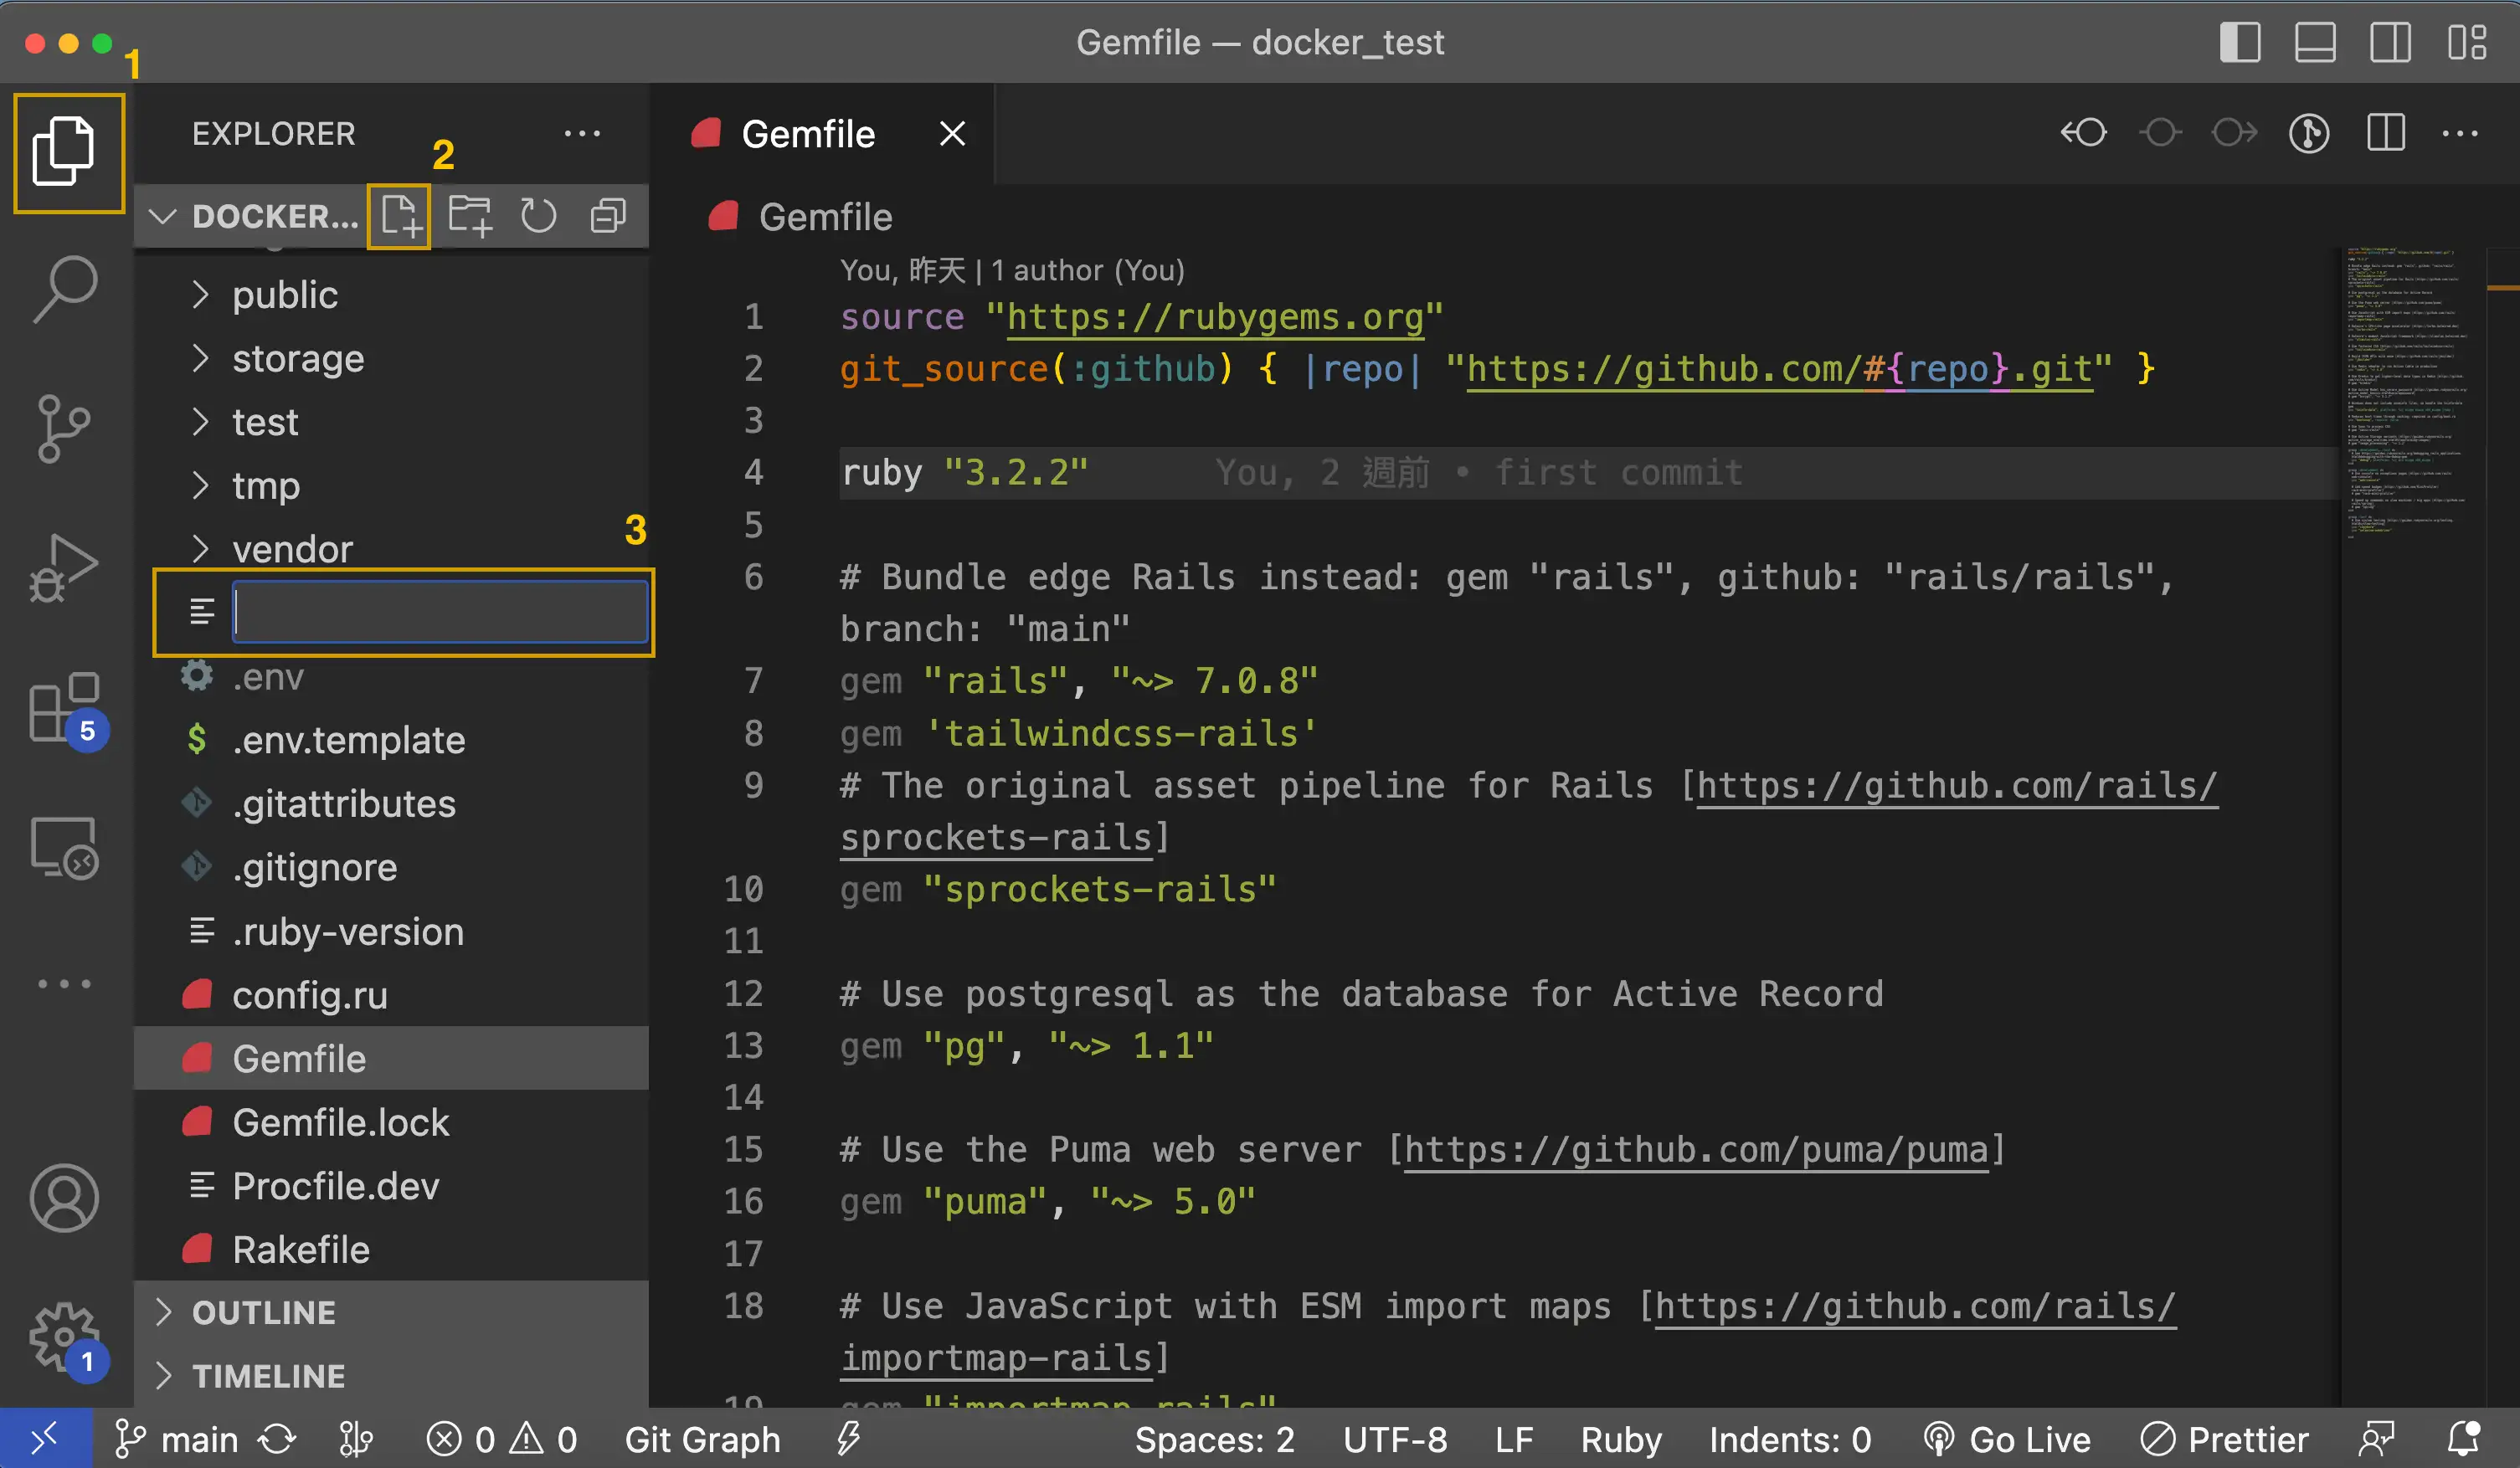This screenshot has height=1468, width=2520.
Task: Expand the TIMELINE section
Action: [268, 1376]
